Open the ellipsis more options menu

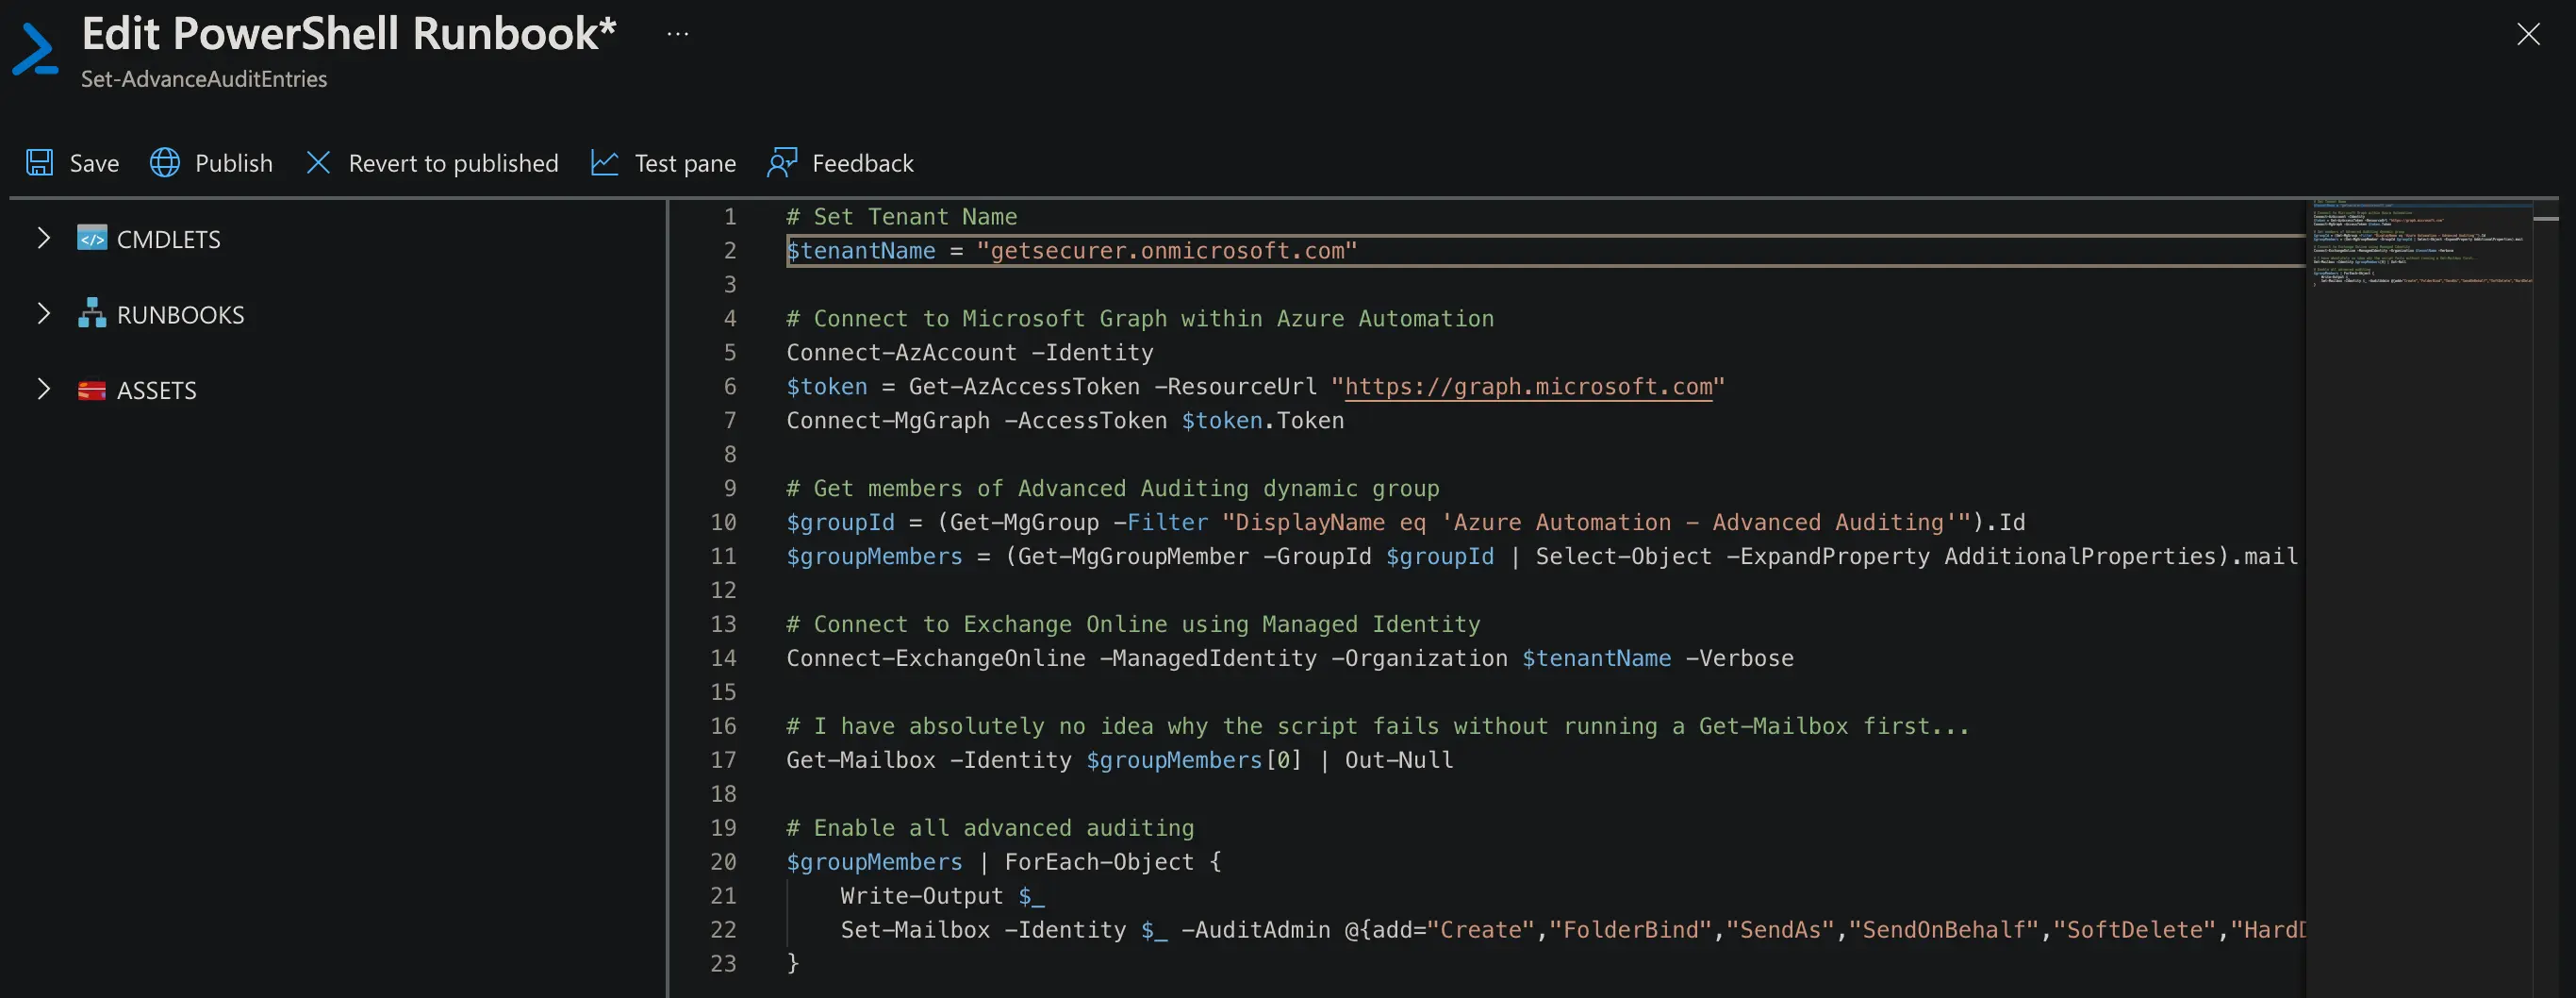[677, 34]
